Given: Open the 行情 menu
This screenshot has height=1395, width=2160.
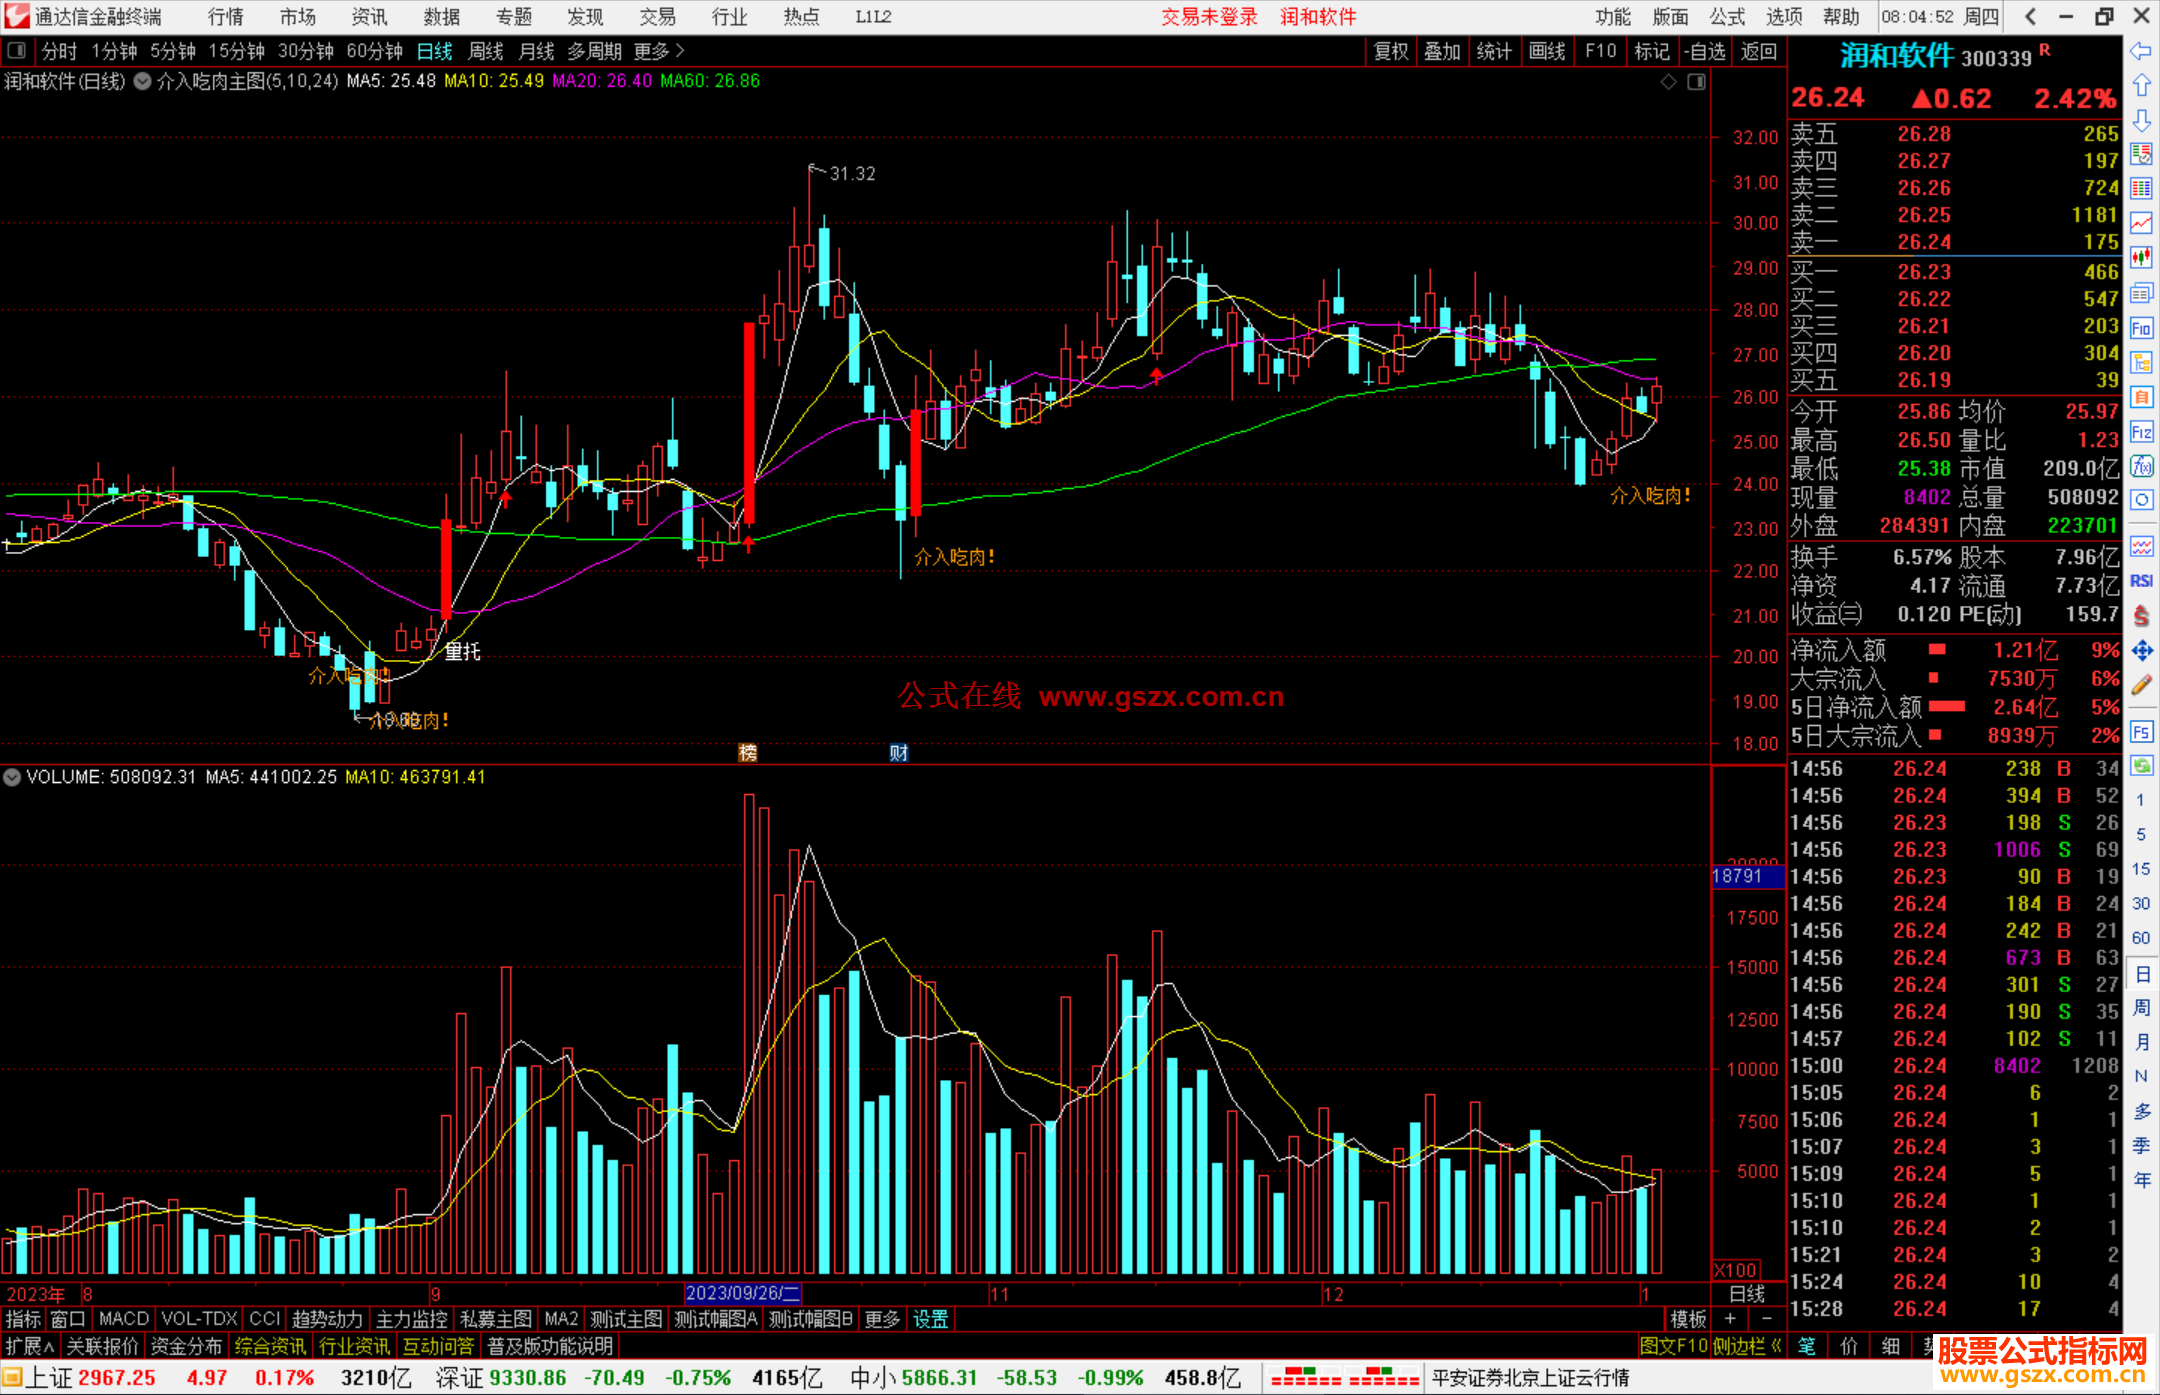Looking at the screenshot, I should (226, 17).
